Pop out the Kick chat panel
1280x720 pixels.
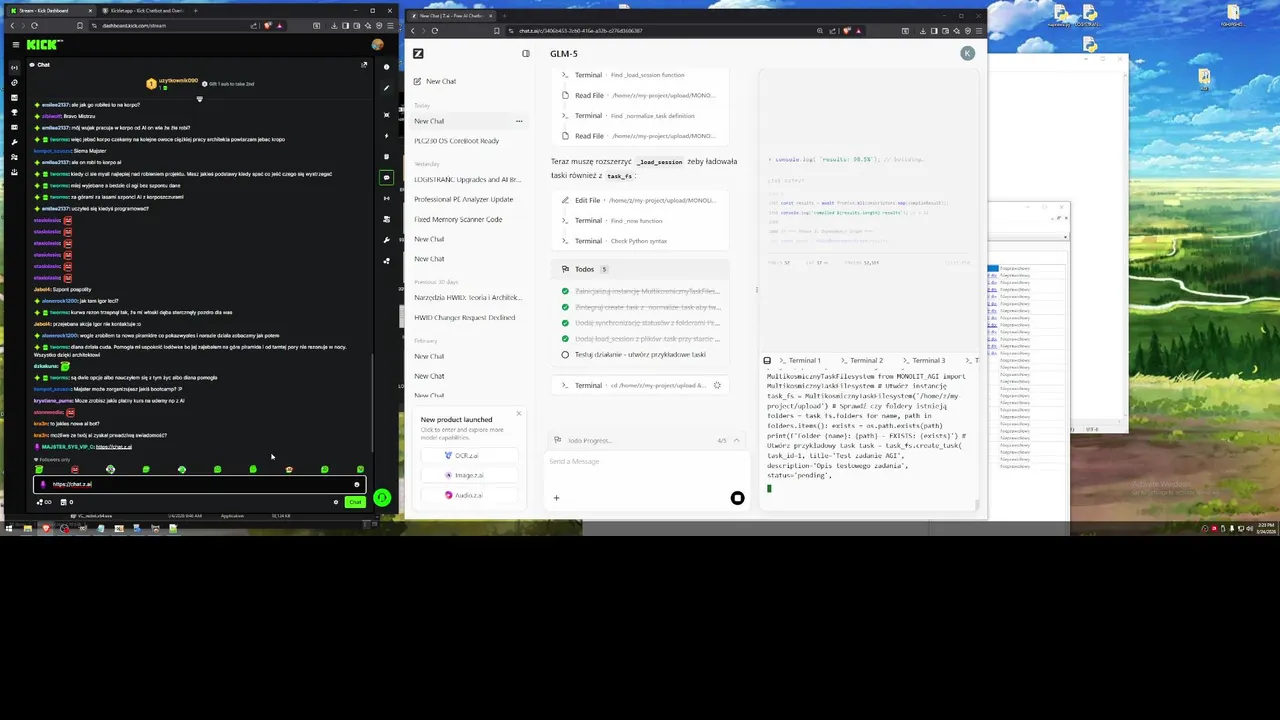click(364, 65)
